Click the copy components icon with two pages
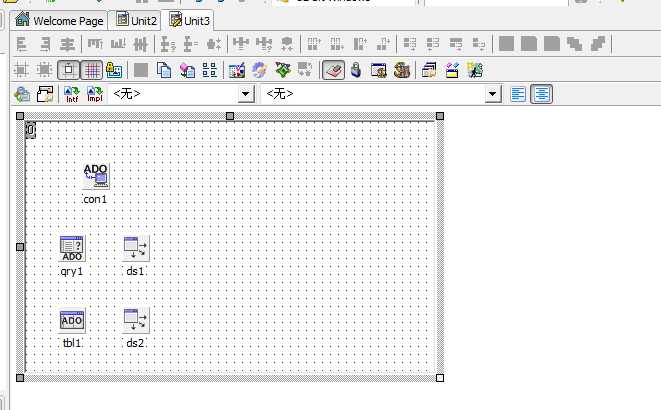This screenshot has height=410, width=661. pyautogui.click(x=164, y=70)
